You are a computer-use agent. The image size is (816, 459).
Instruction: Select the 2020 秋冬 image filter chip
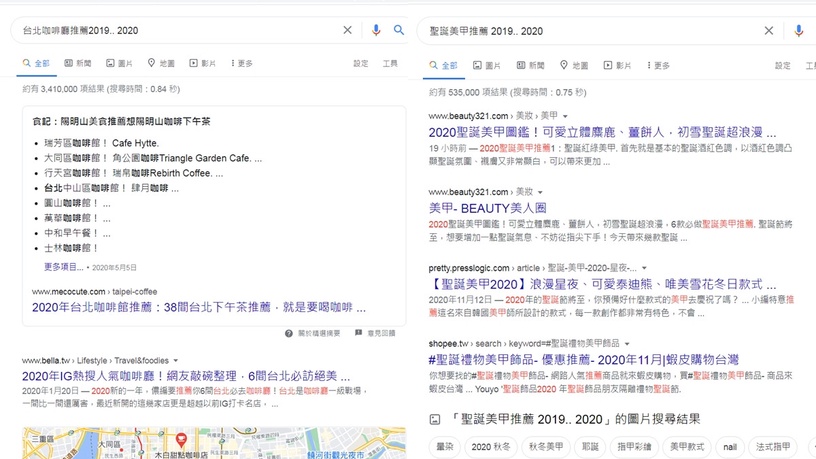pyautogui.click(x=491, y=447)
